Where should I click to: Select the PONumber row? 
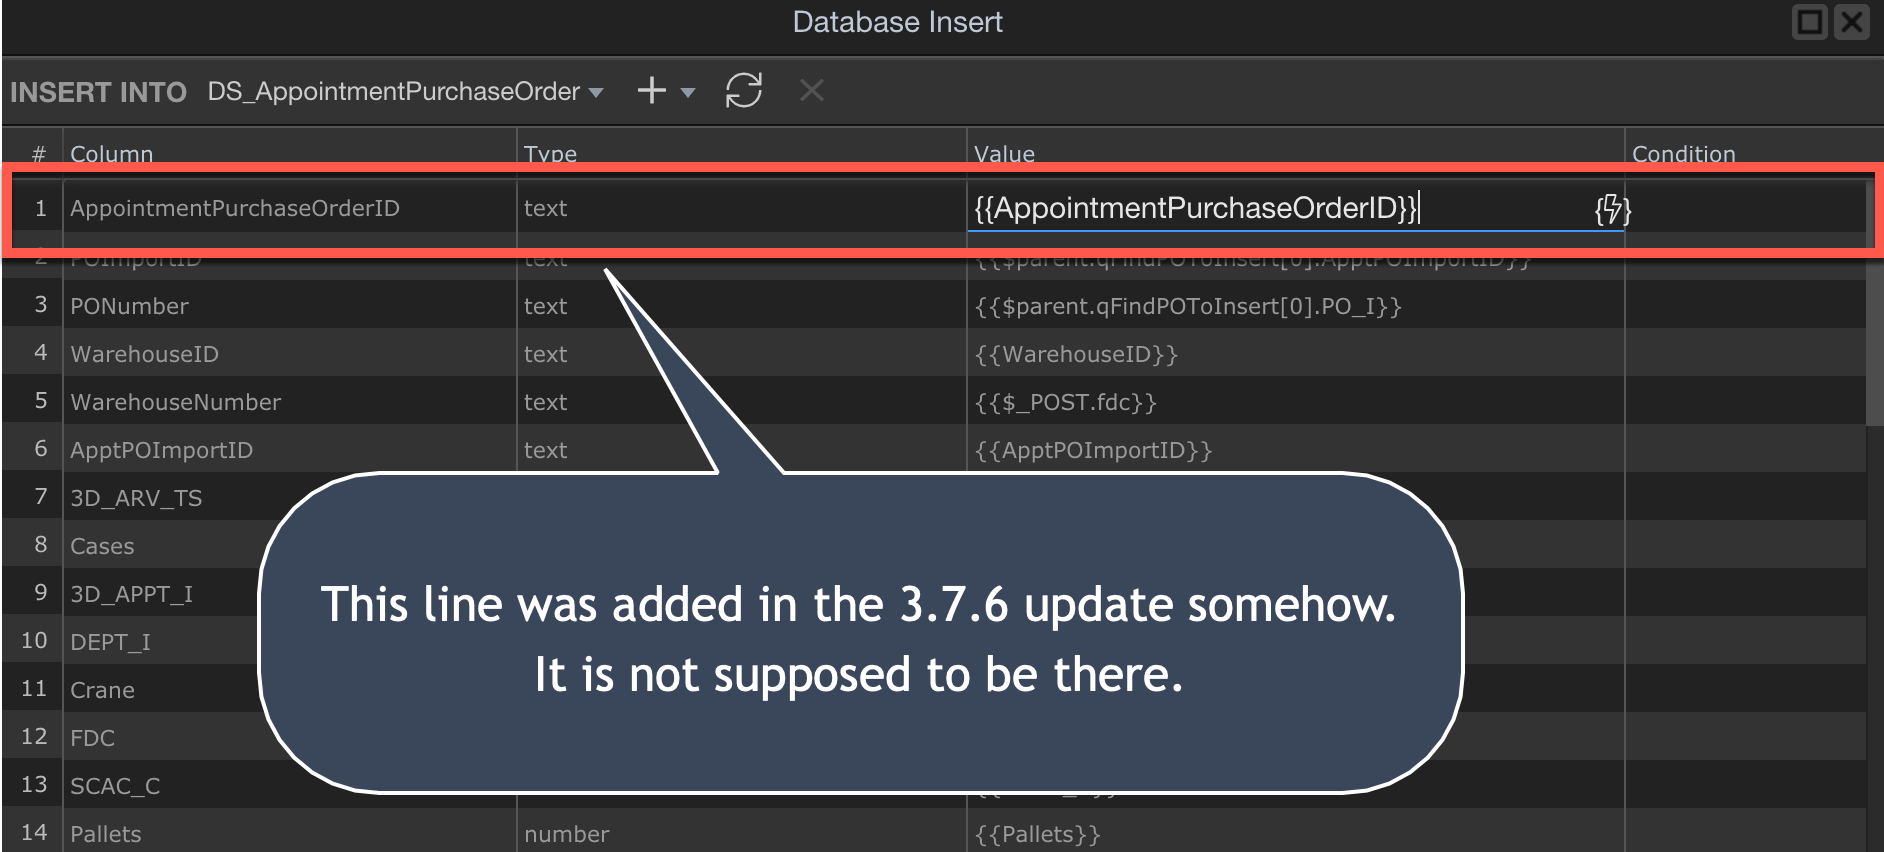point(934,306)
